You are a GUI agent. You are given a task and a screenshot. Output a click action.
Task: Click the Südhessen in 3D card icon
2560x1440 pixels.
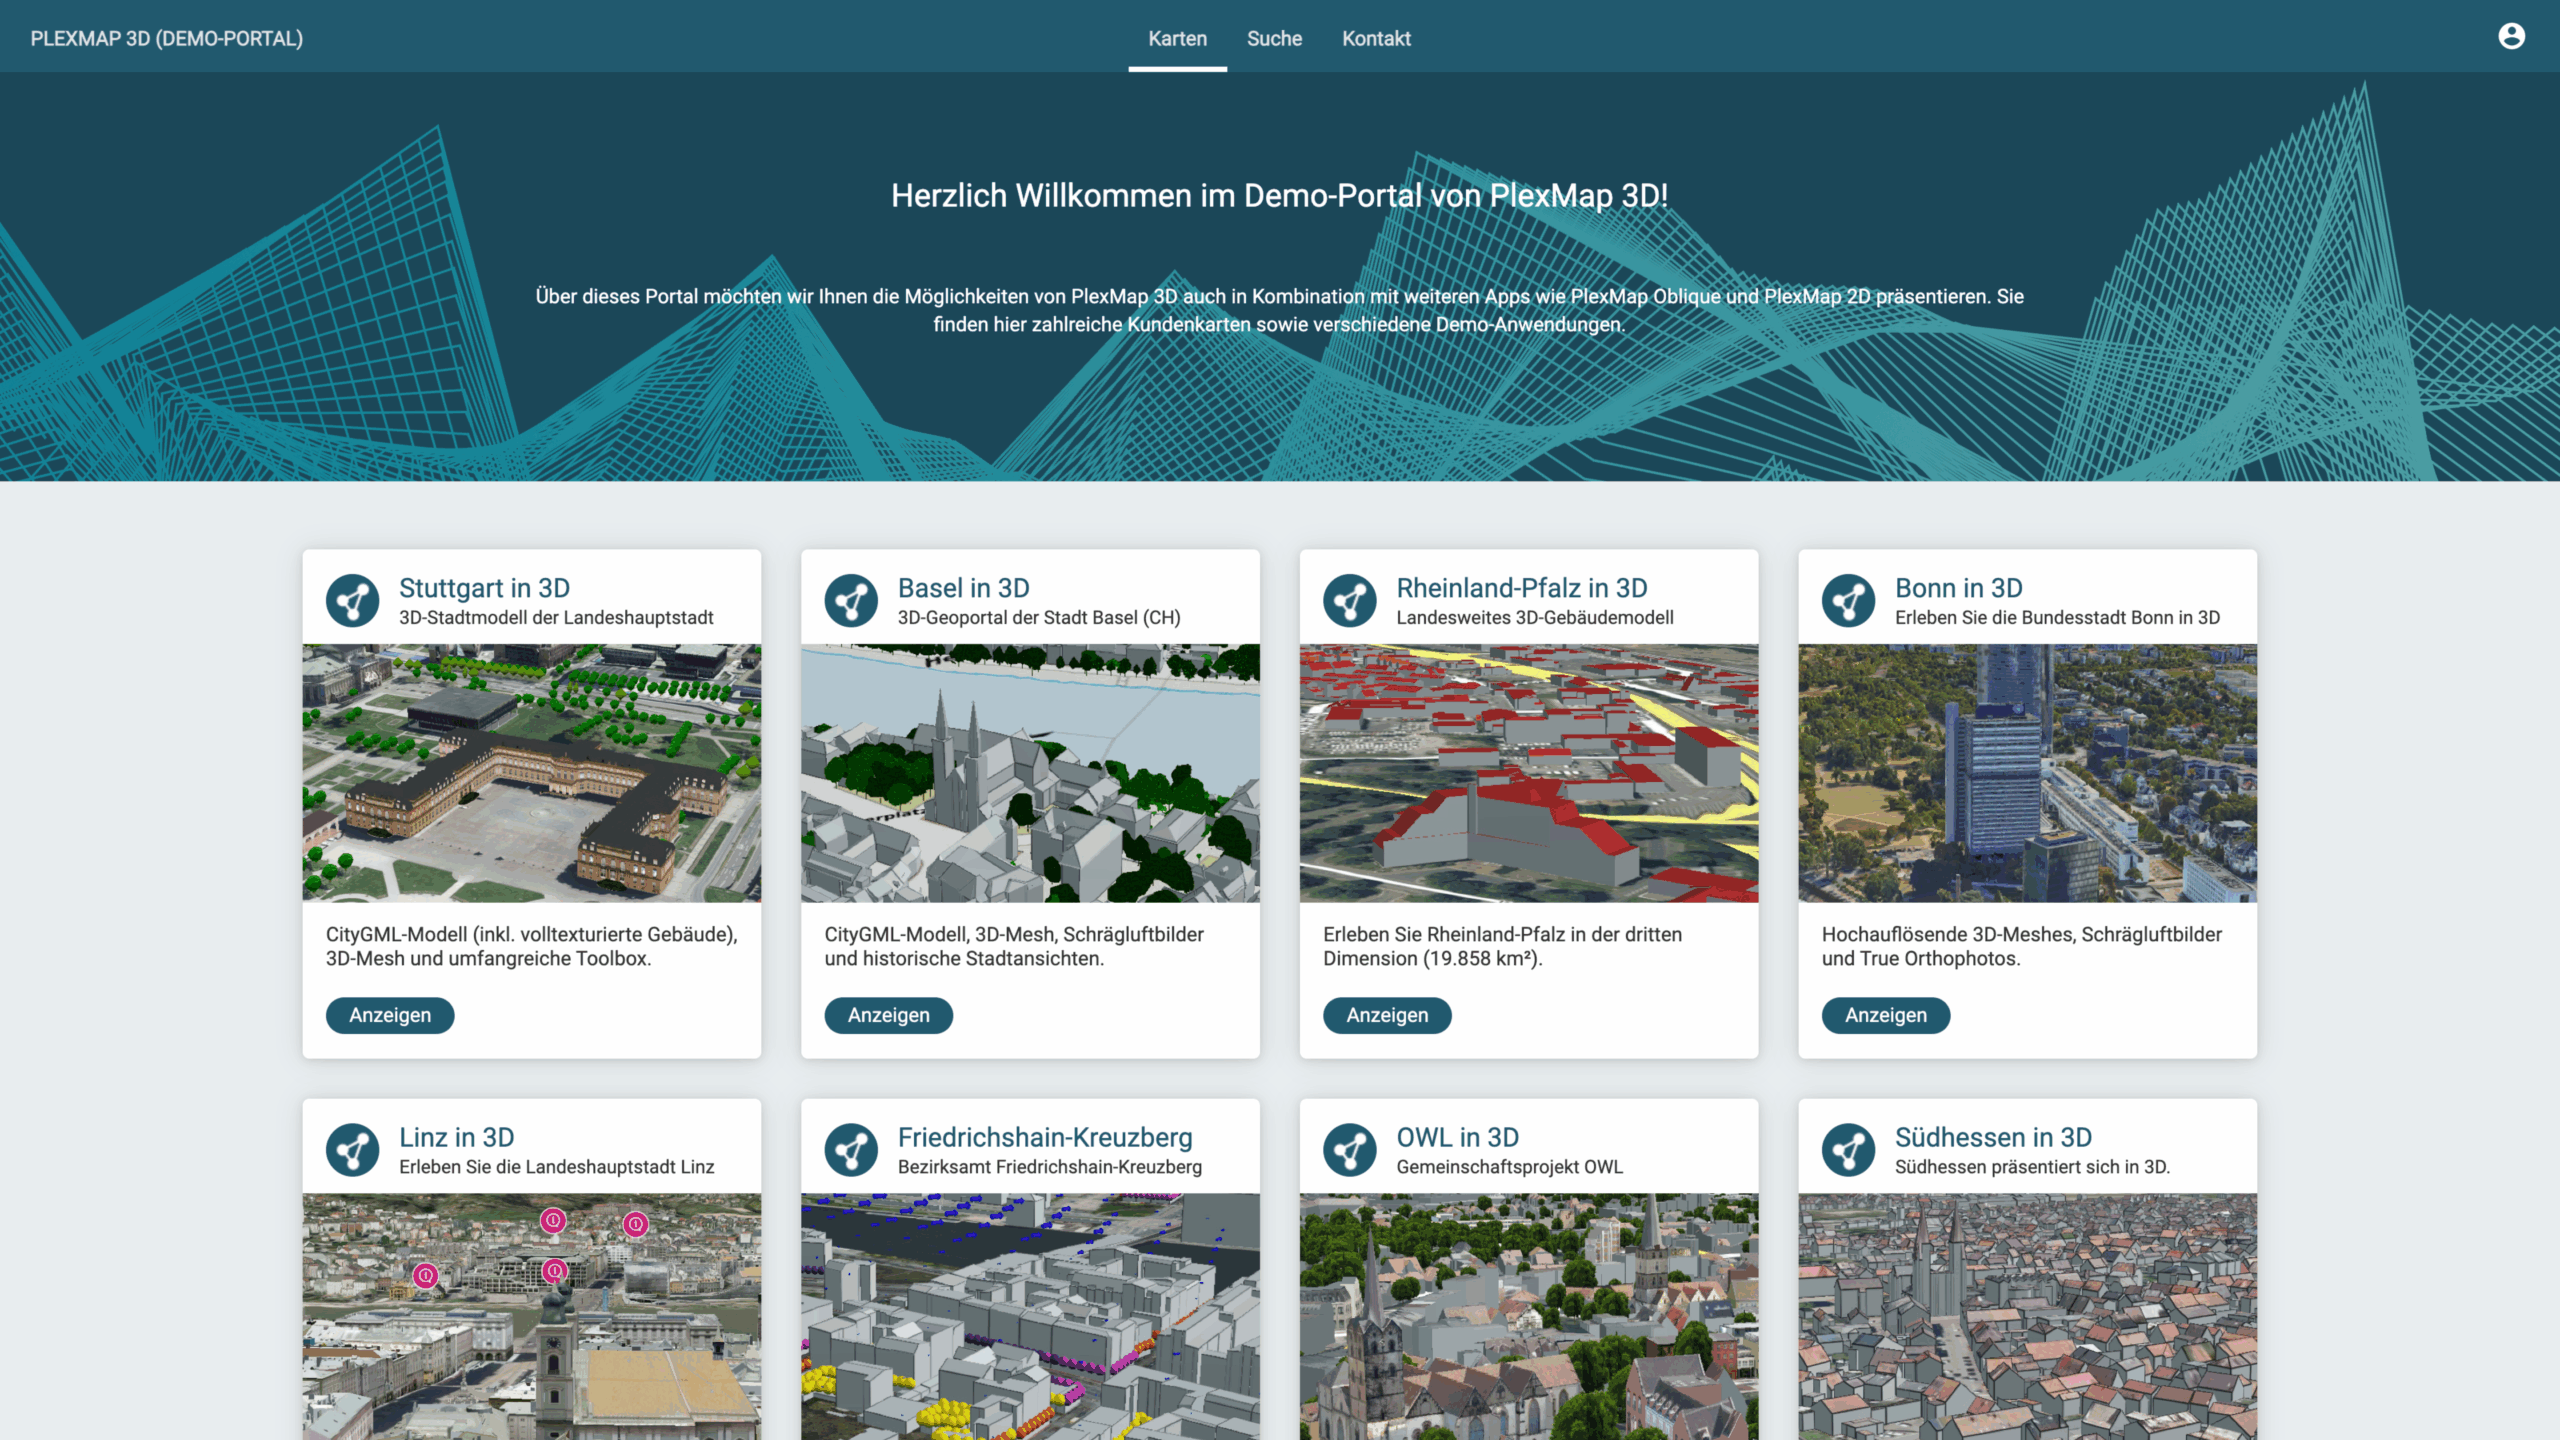(x=1848, y=1150)
